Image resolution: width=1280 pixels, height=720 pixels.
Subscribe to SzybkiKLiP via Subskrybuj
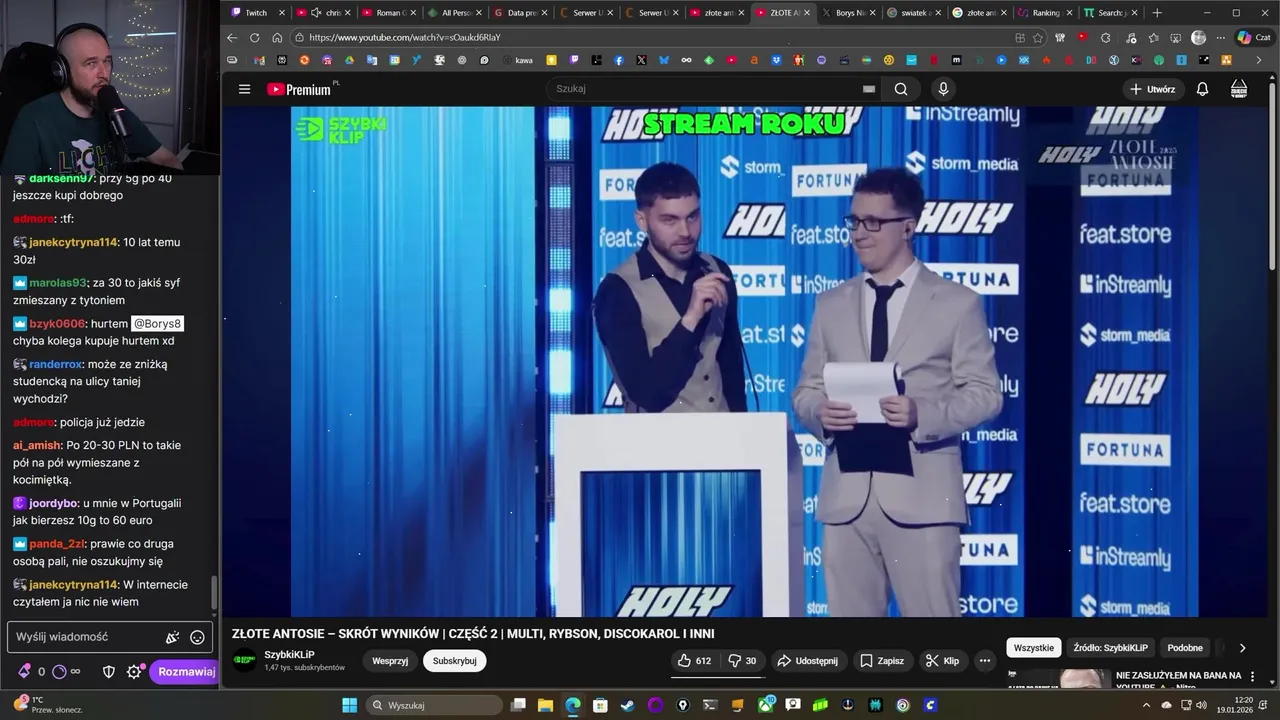[x=454, y=661]
